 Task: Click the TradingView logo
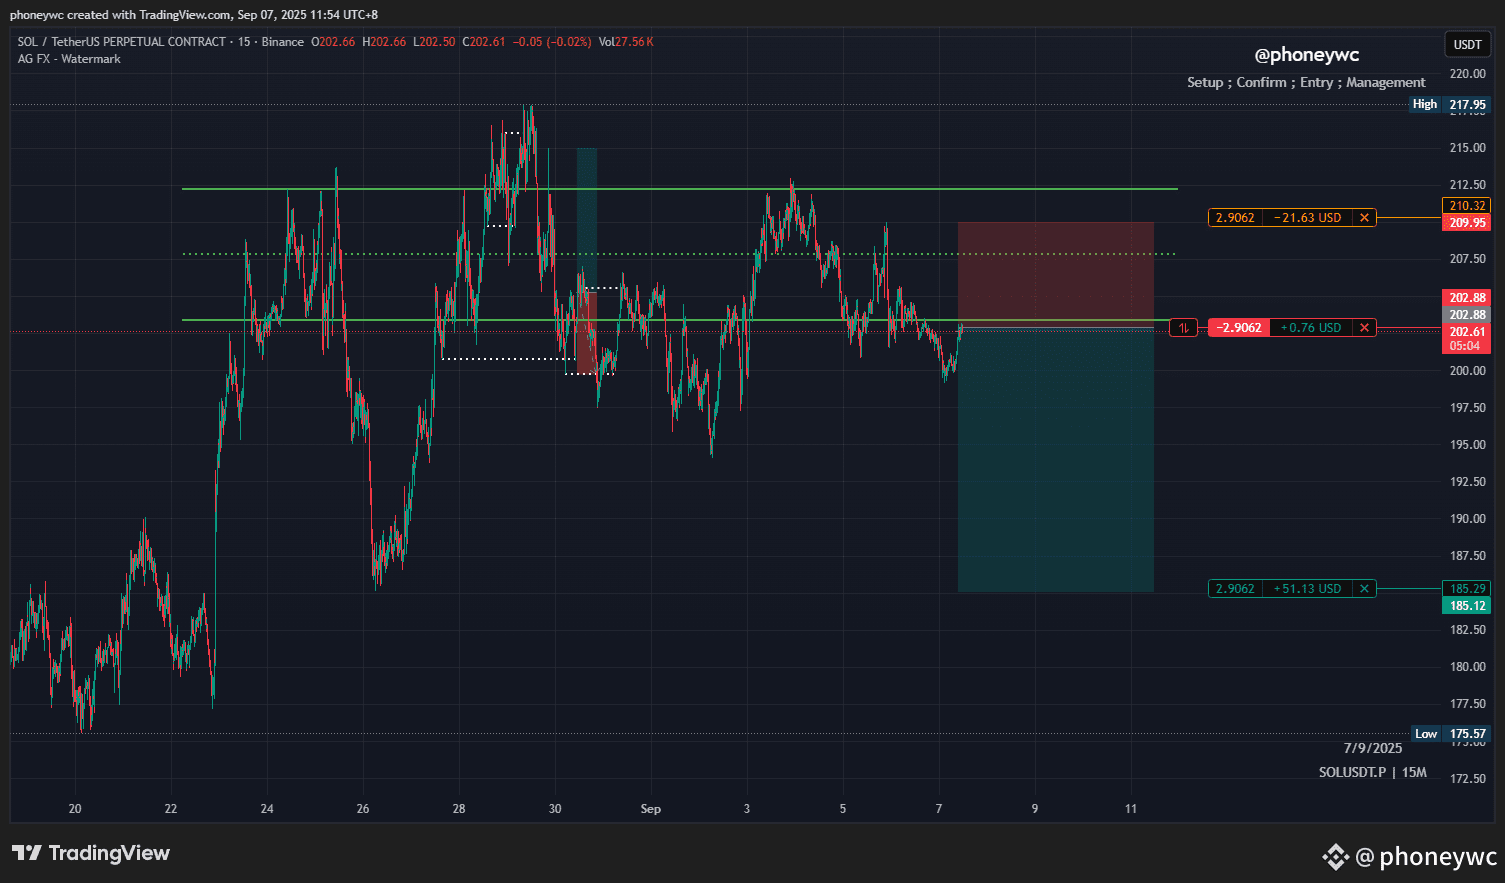(x=91, y=853)
